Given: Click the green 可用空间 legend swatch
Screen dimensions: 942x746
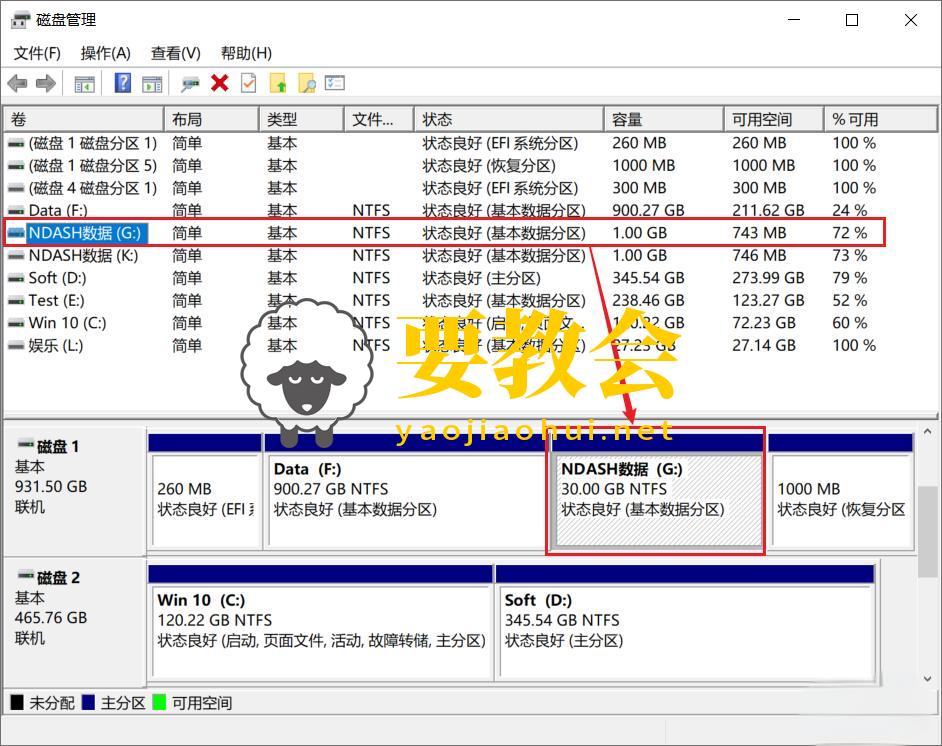Looking at the screenshot, I should point(159,702).
